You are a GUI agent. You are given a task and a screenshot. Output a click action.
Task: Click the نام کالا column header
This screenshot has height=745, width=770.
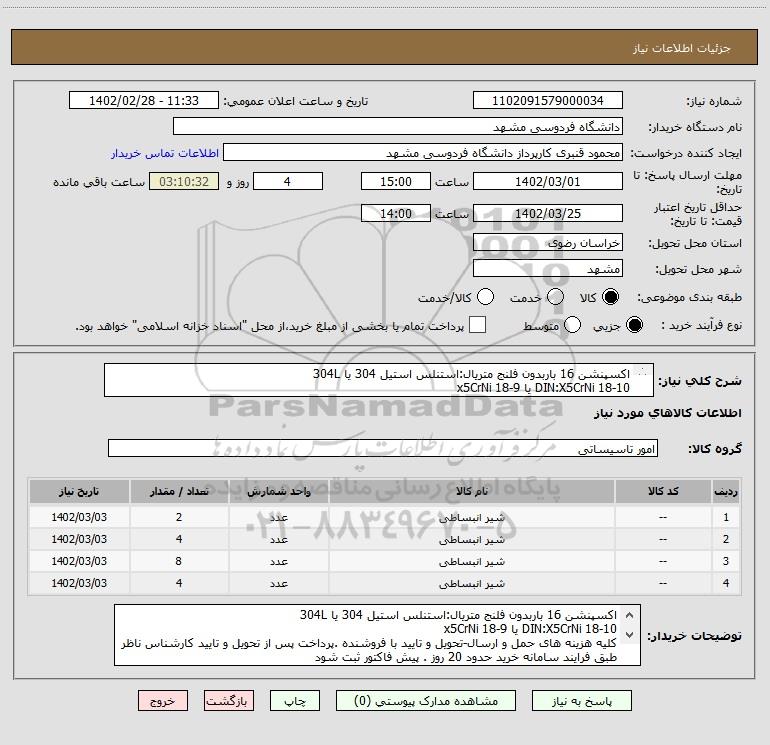point(471,491)
